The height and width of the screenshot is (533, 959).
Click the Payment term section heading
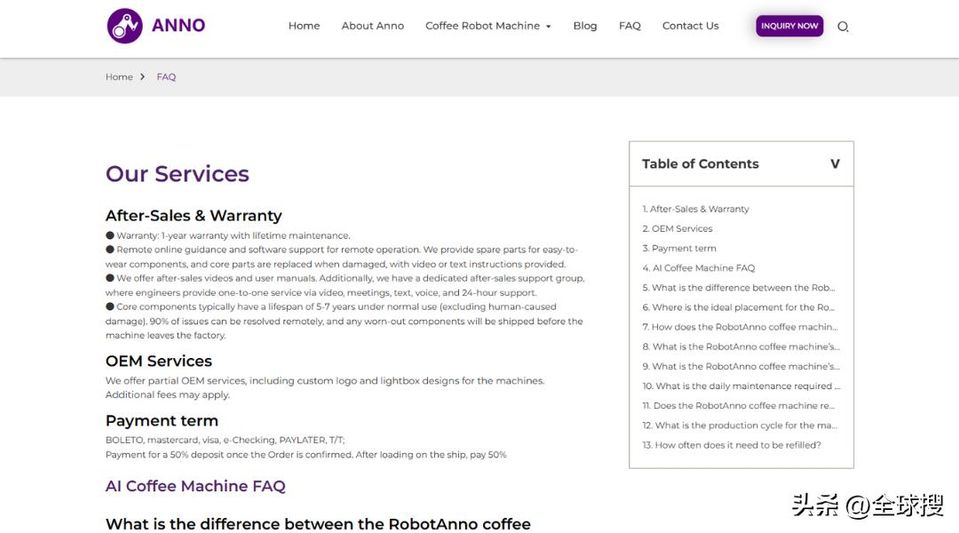(x=161, y=420)
